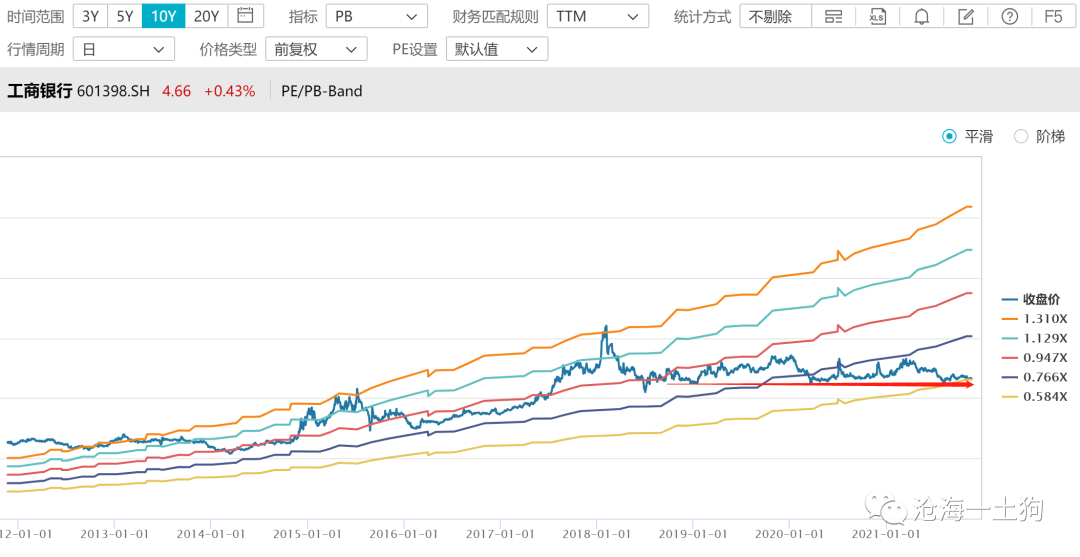Open the custom date range calendar icon

pos(245,16)
